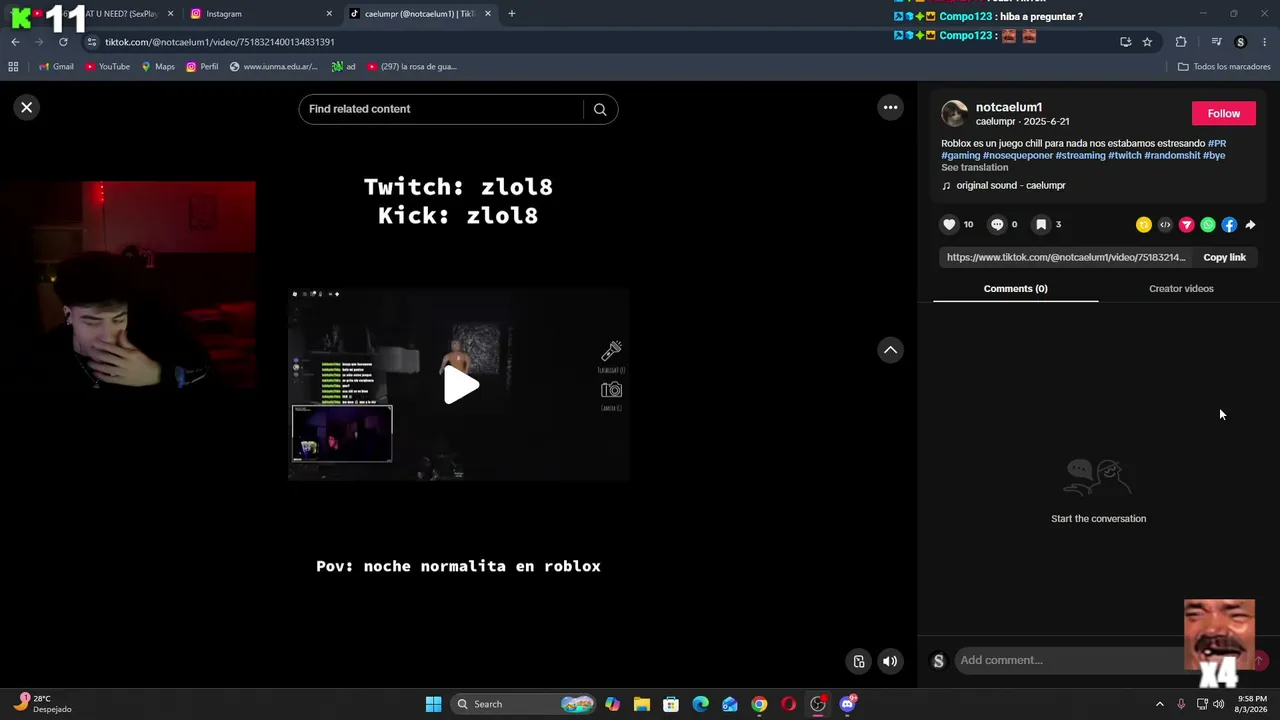Image resolution: width=1280 pixels, height=720 pixels.
Task: Focus the Find related content search box
Action: pyautogui.click(x=442, y=109)
